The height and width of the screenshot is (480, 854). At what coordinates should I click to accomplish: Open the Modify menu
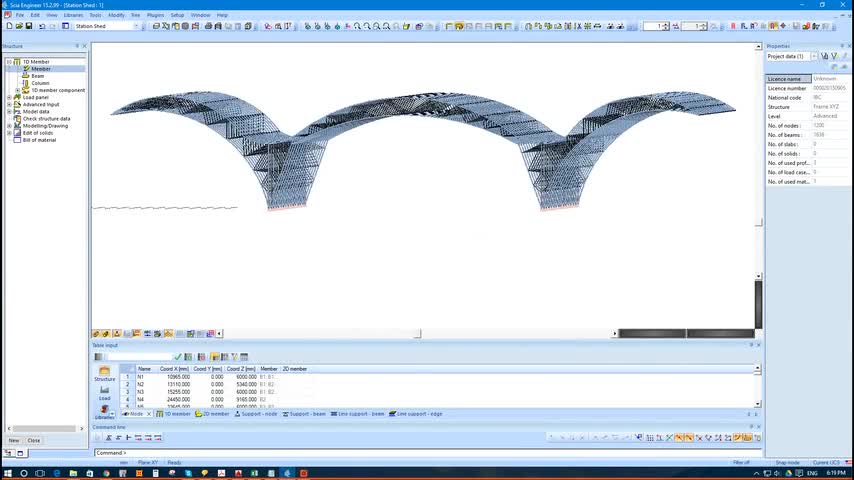coord(116,15)
